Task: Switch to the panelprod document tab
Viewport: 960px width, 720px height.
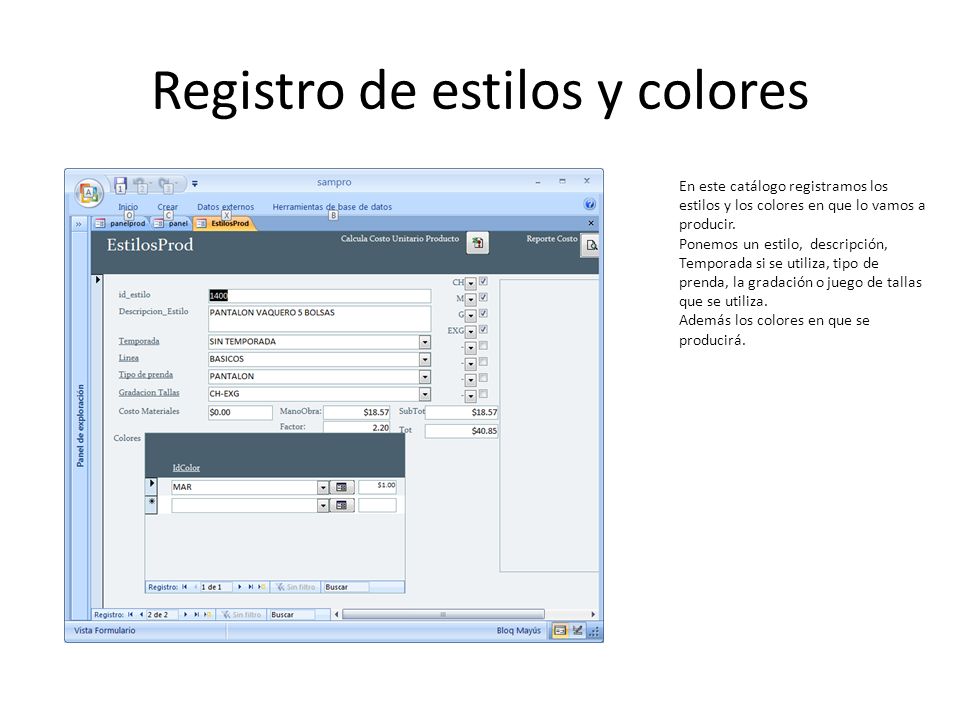Action: point(122,223)
